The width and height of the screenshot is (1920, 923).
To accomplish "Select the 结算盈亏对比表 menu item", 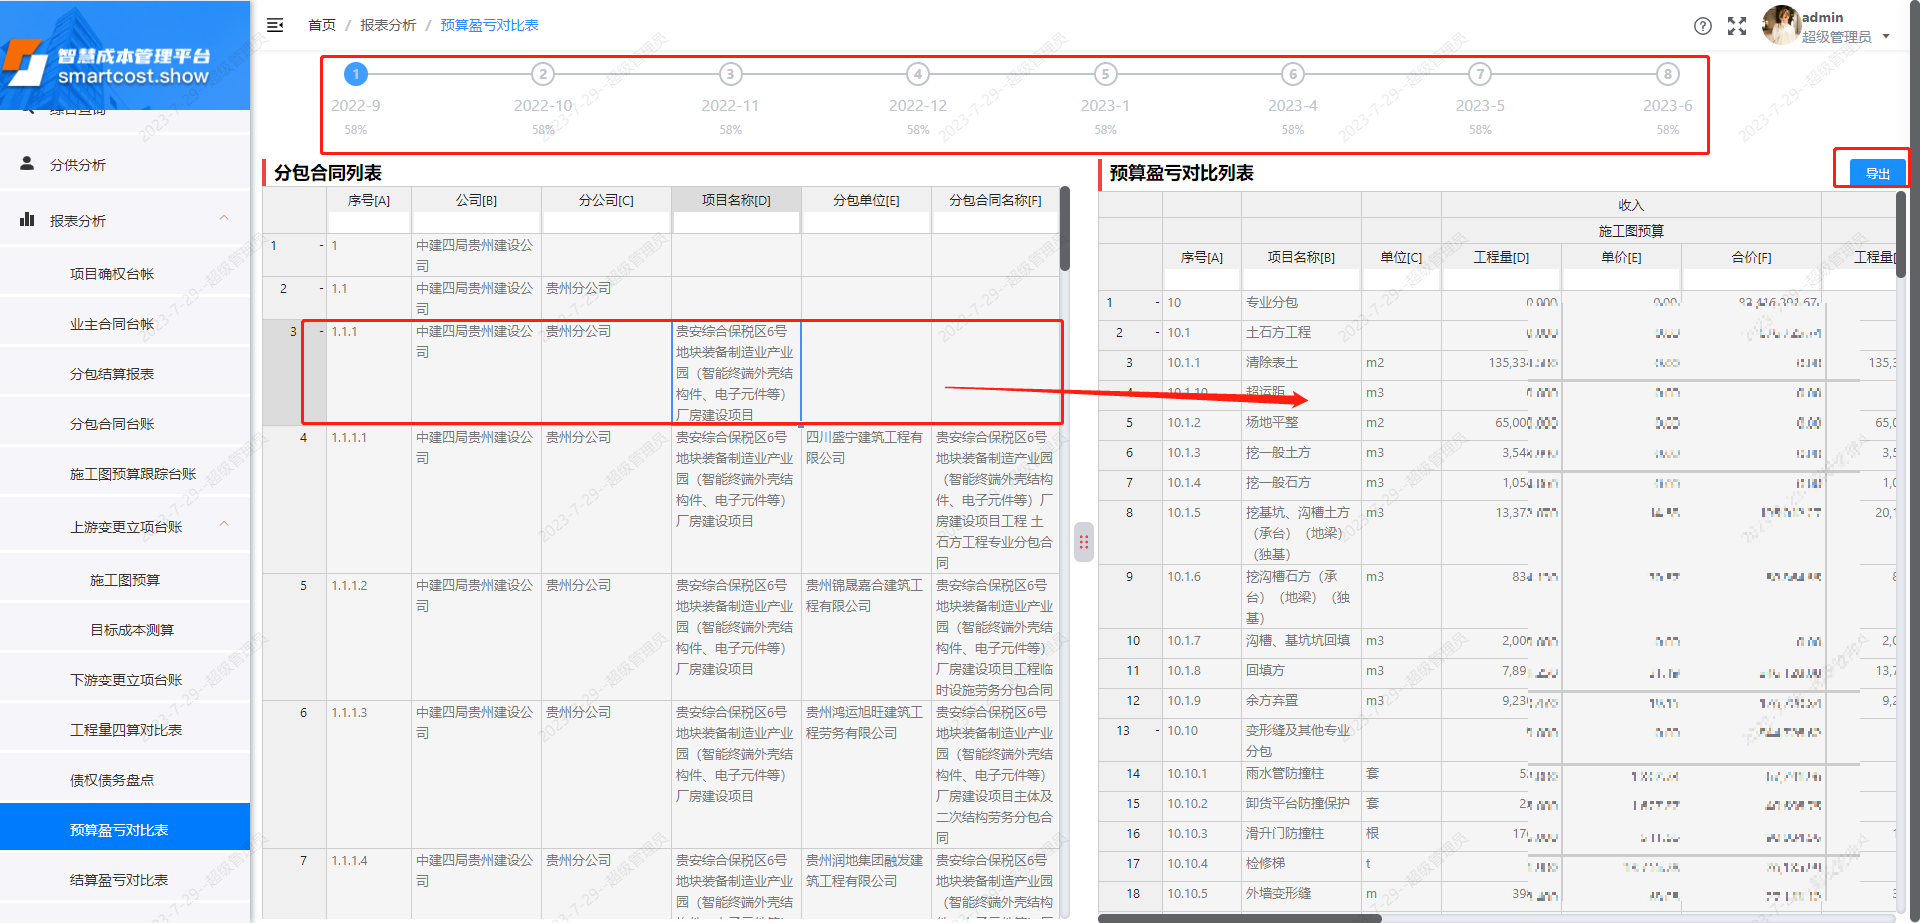I will coord(127,878).
